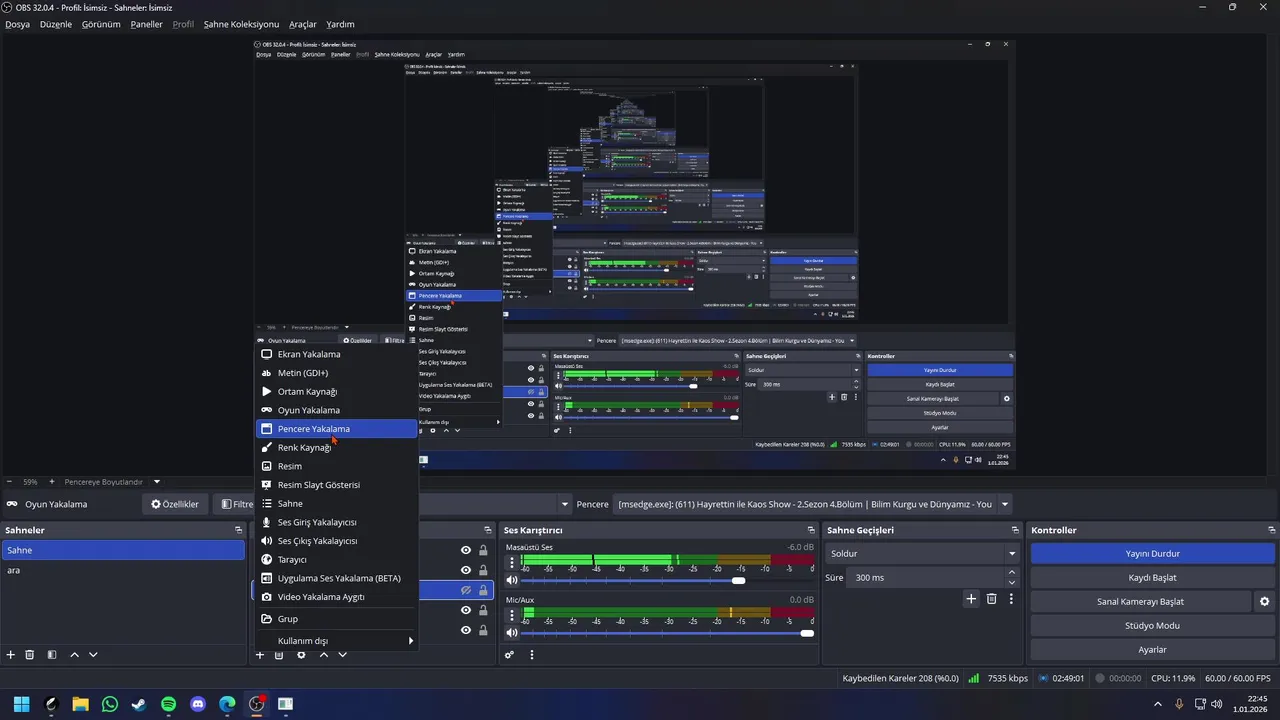This screenshot has height=720, width=1280.
Task: Remove transition with trash icon in Sahne Geçişleri
Action: click(x=992, y=599)
